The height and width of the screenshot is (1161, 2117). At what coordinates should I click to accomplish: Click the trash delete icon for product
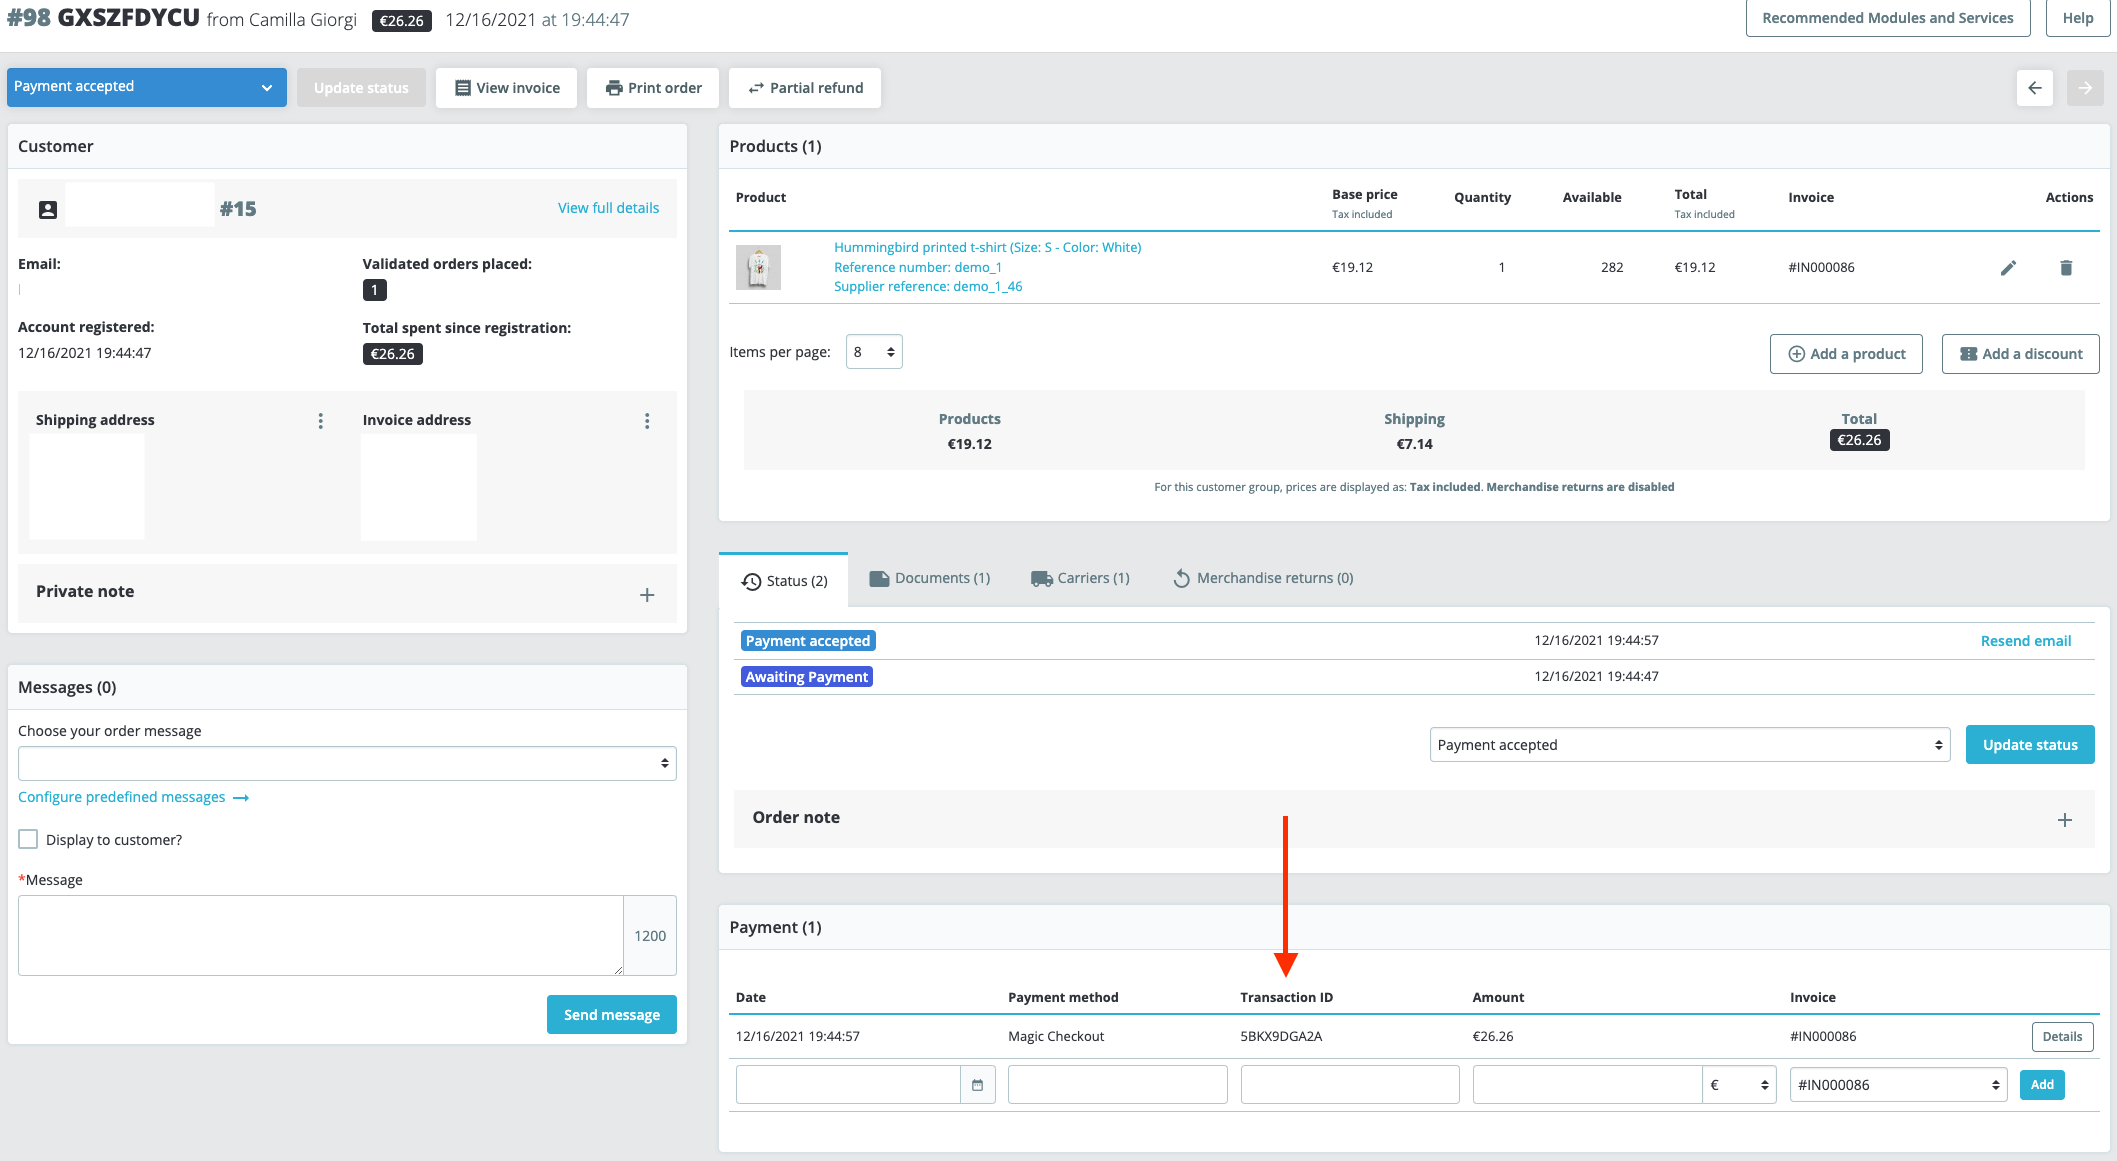2065,268
